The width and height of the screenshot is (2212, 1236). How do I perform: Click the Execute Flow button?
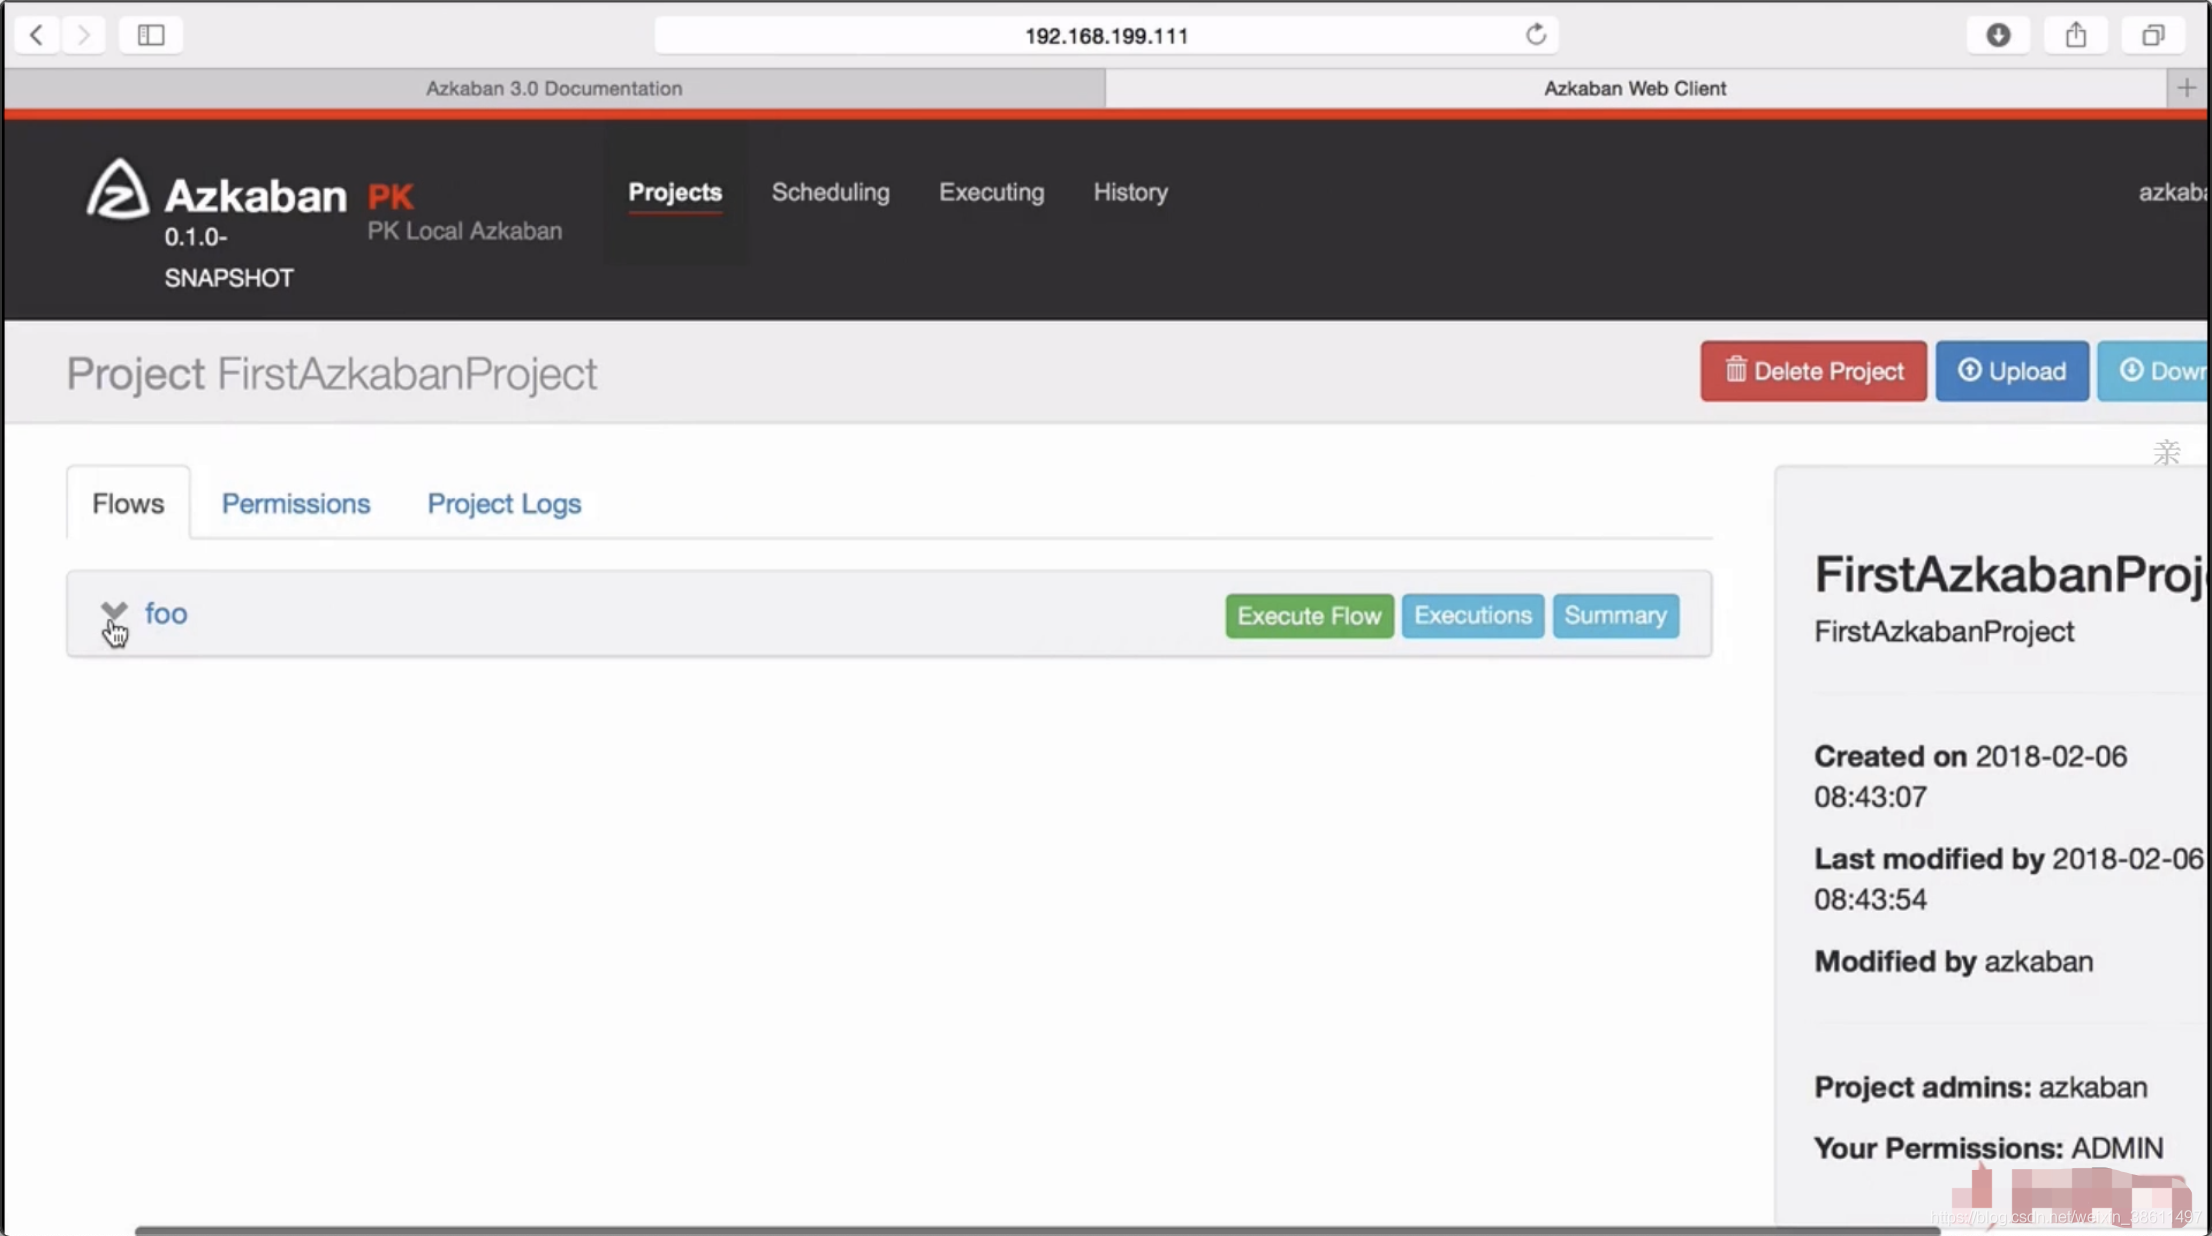pos(1309,615)
